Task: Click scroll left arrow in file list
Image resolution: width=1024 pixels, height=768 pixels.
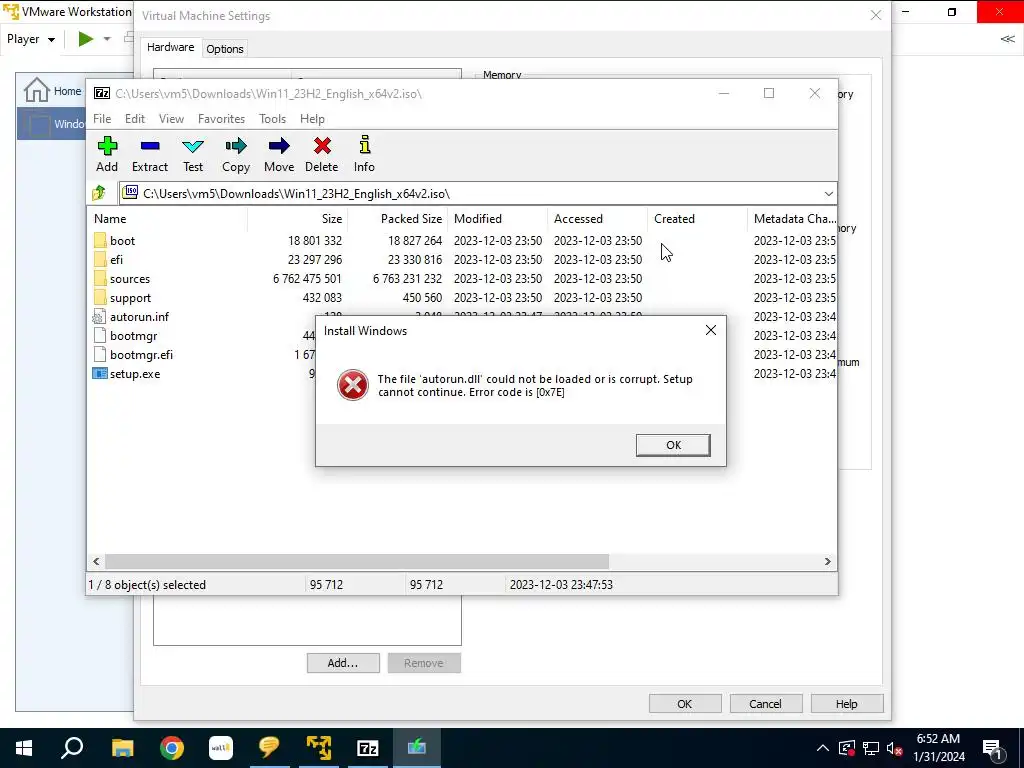Action: (x=97, y=562)
